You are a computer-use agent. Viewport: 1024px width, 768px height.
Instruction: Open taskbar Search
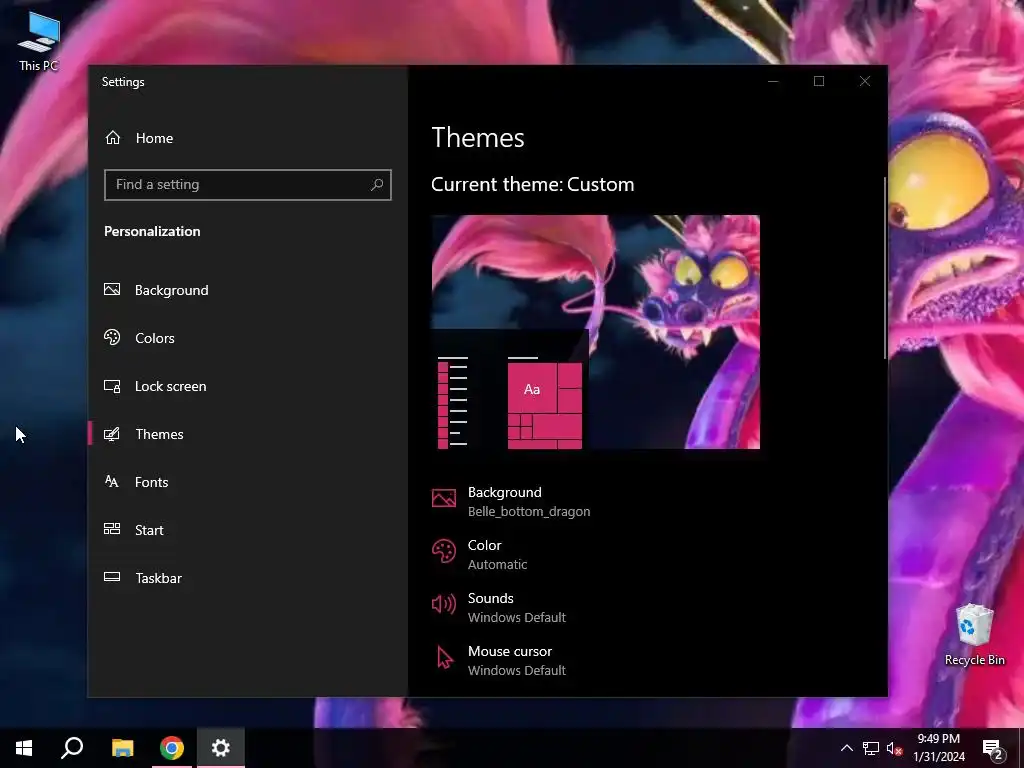72,748
